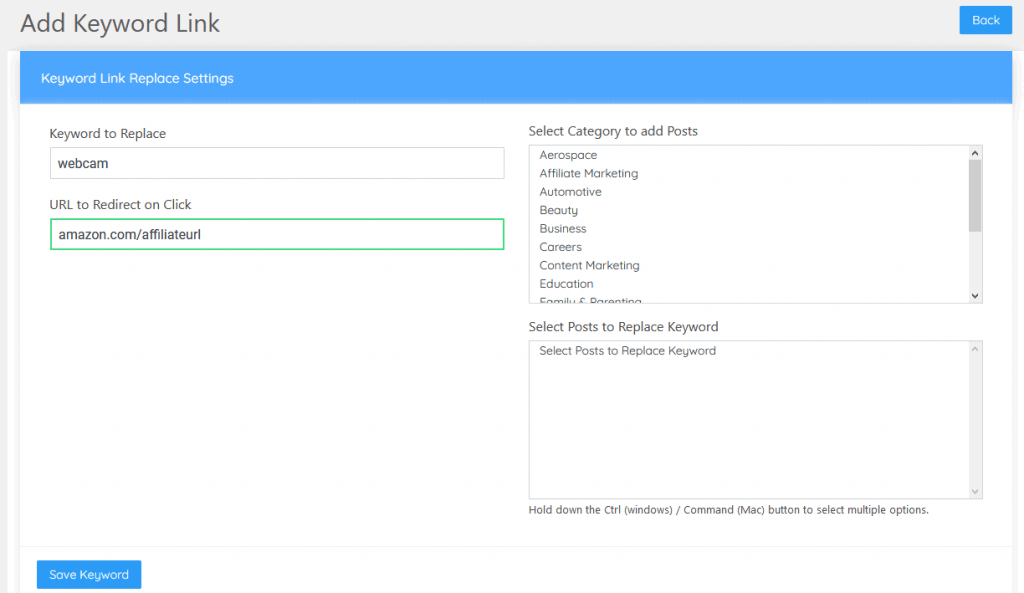The height and width of the screenshot is (593, 1024).
Task: Click the Keyword Link Replace Settings header
Action: point(137,78)
